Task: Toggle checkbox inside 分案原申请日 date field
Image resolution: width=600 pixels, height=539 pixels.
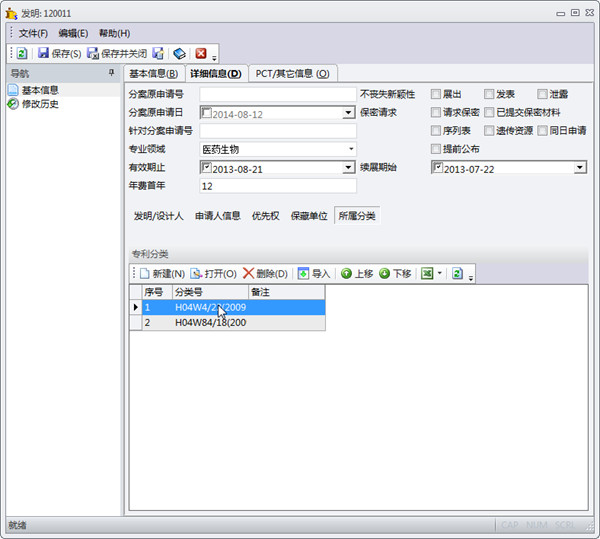Action: pyautogui.click(x=207, y=112)
